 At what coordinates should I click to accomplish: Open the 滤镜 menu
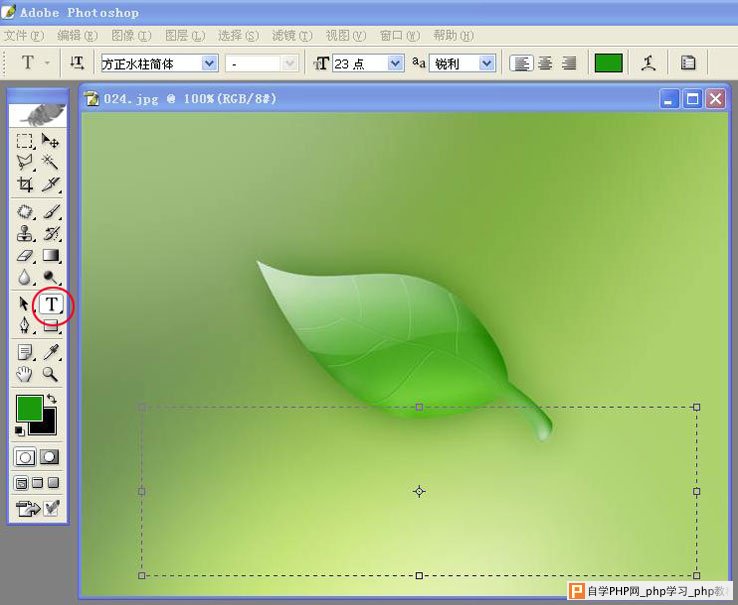click(292, 35)
